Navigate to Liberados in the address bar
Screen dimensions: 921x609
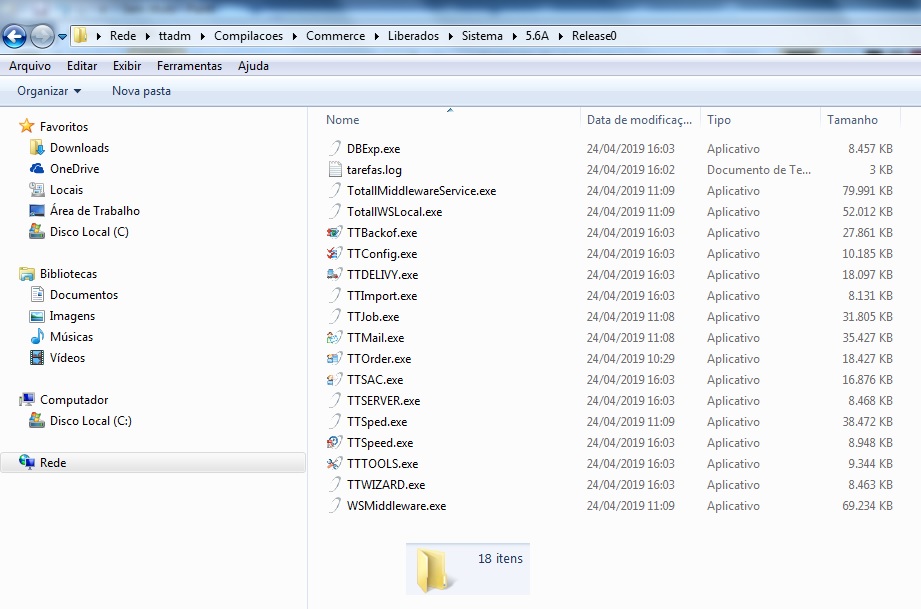coord(414,36)
